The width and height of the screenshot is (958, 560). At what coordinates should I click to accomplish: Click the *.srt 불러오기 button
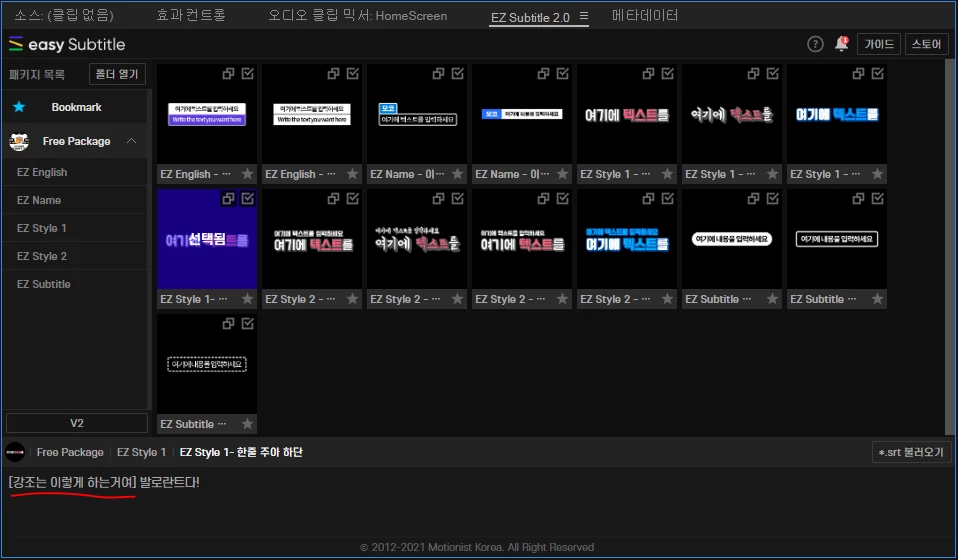(911, 453)
